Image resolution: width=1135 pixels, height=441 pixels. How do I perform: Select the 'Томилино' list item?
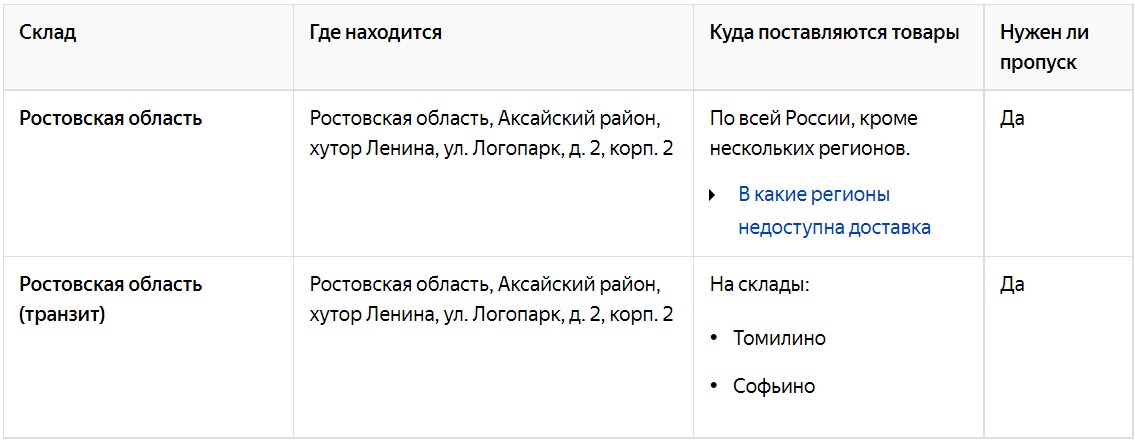[779, 339]
